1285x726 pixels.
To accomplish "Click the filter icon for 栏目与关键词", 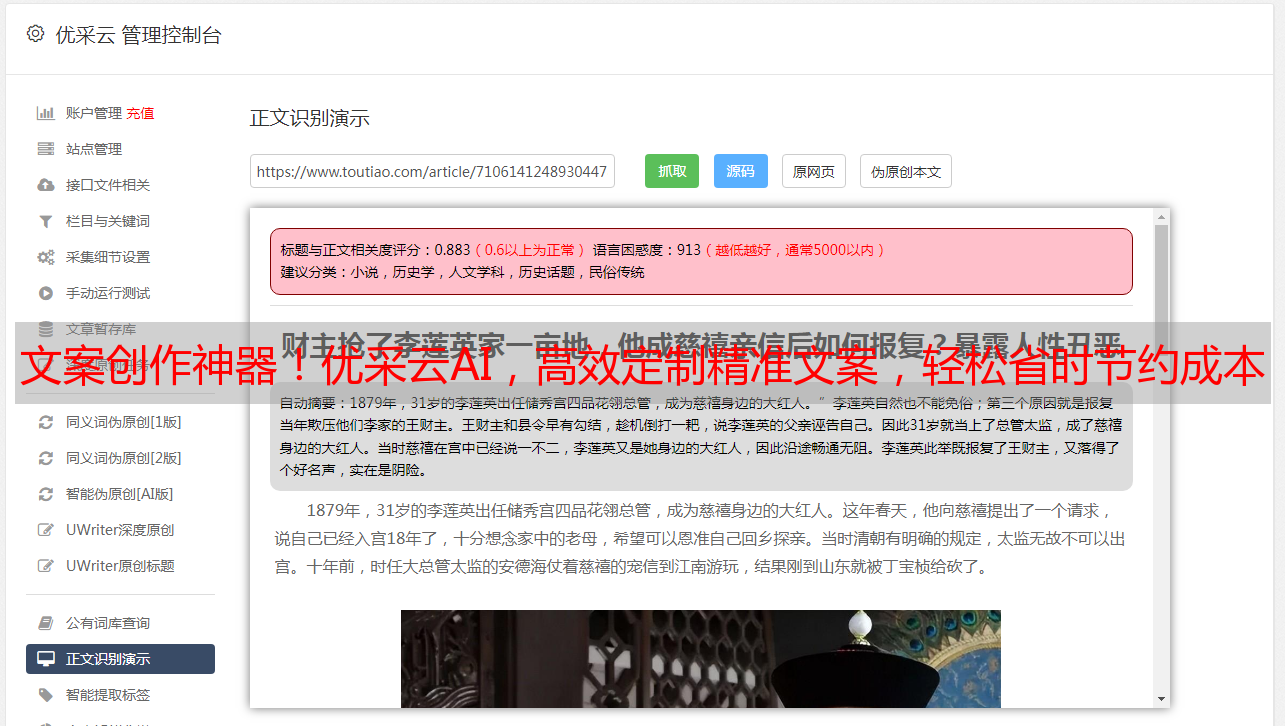I will point(46,221).
